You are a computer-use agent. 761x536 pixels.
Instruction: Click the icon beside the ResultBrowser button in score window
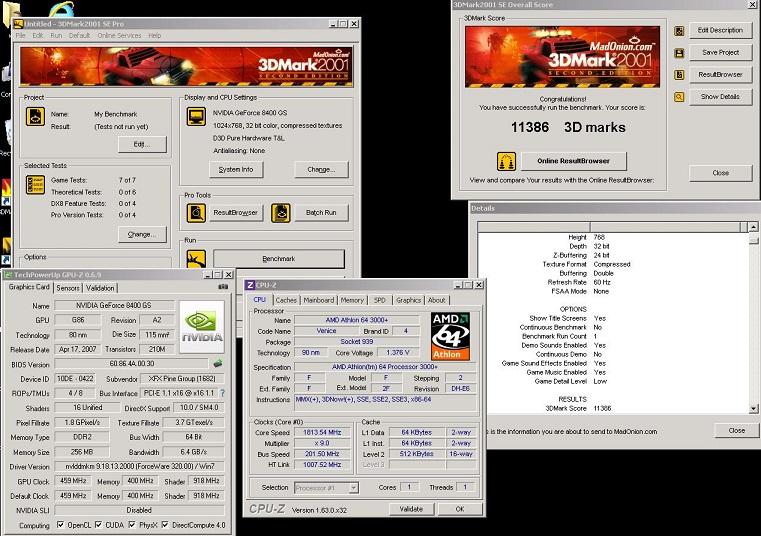[x=679, y=75]
